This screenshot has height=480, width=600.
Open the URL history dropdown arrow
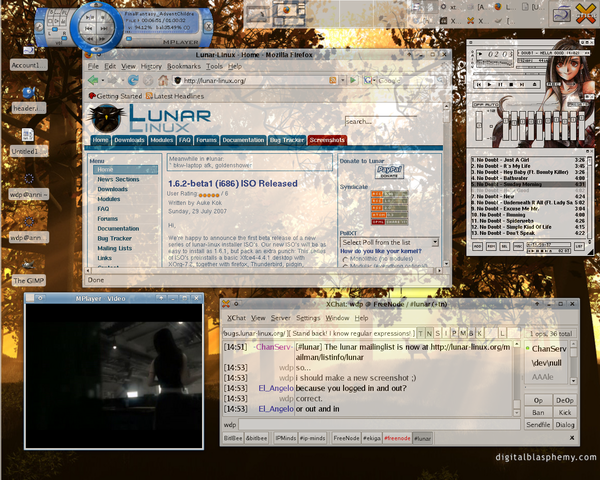point(343,80)
